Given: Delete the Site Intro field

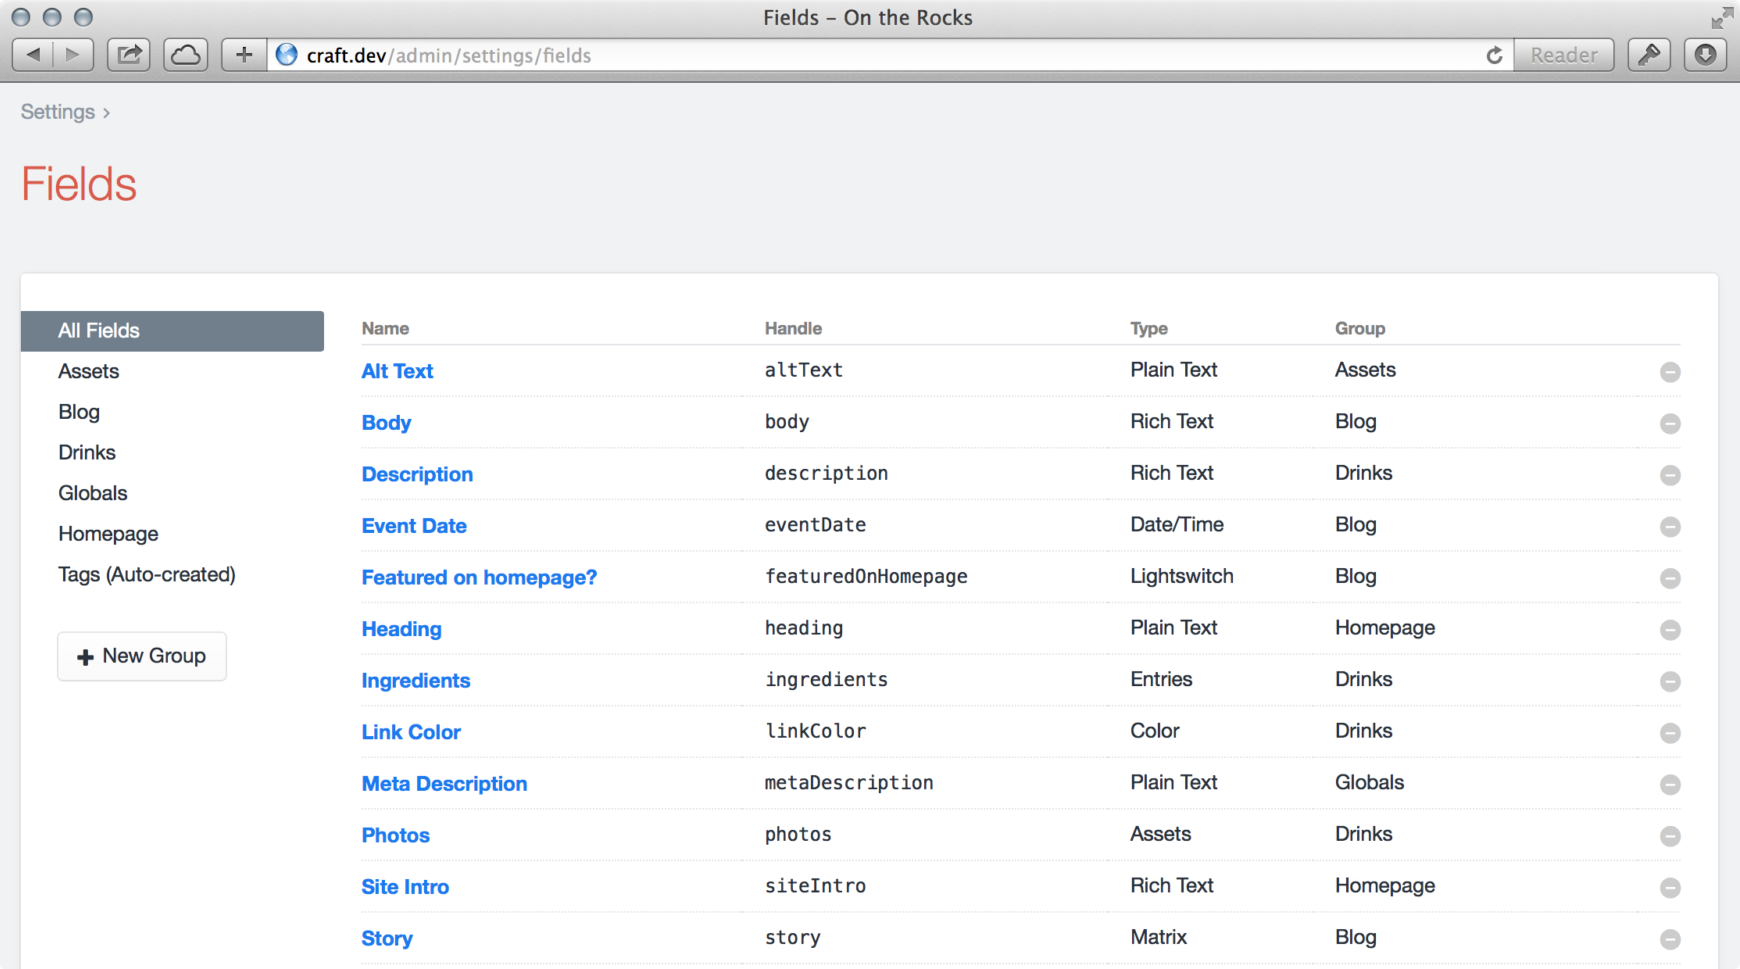Looking at the screenshot, I should click(1670, 888).
